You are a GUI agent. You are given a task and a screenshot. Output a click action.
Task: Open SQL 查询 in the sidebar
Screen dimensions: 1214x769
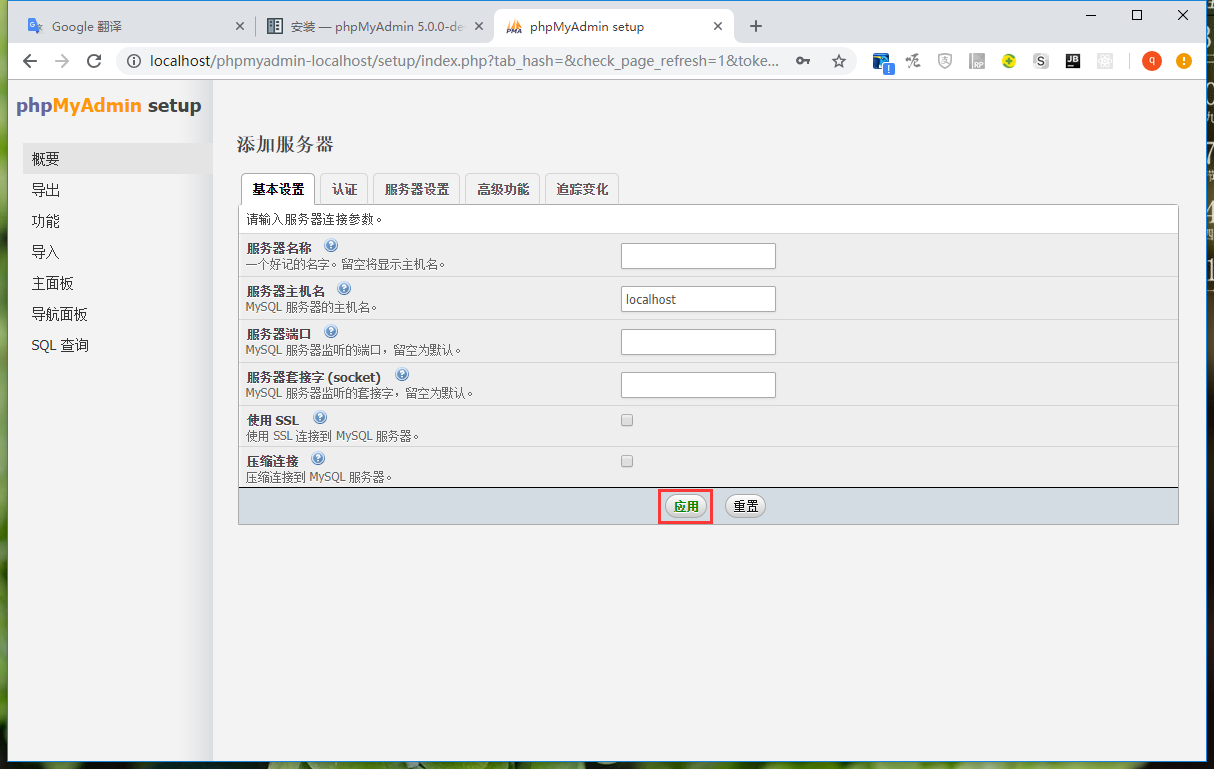[118, 345]
